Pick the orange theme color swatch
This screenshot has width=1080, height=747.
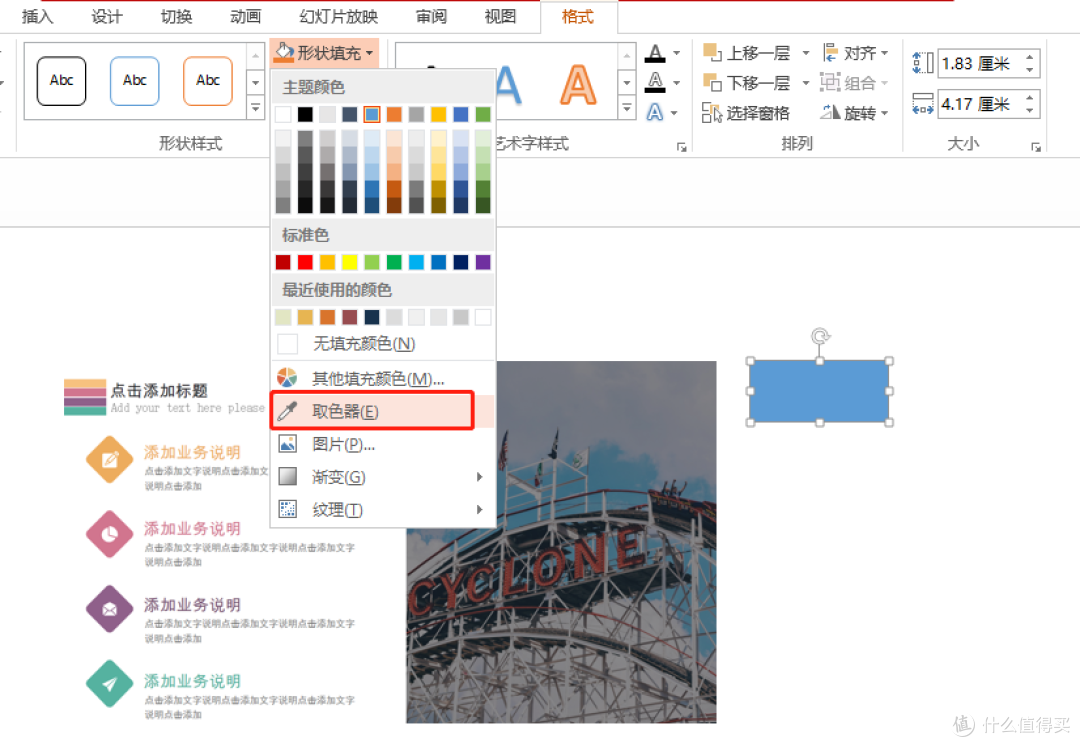[394, 114]
